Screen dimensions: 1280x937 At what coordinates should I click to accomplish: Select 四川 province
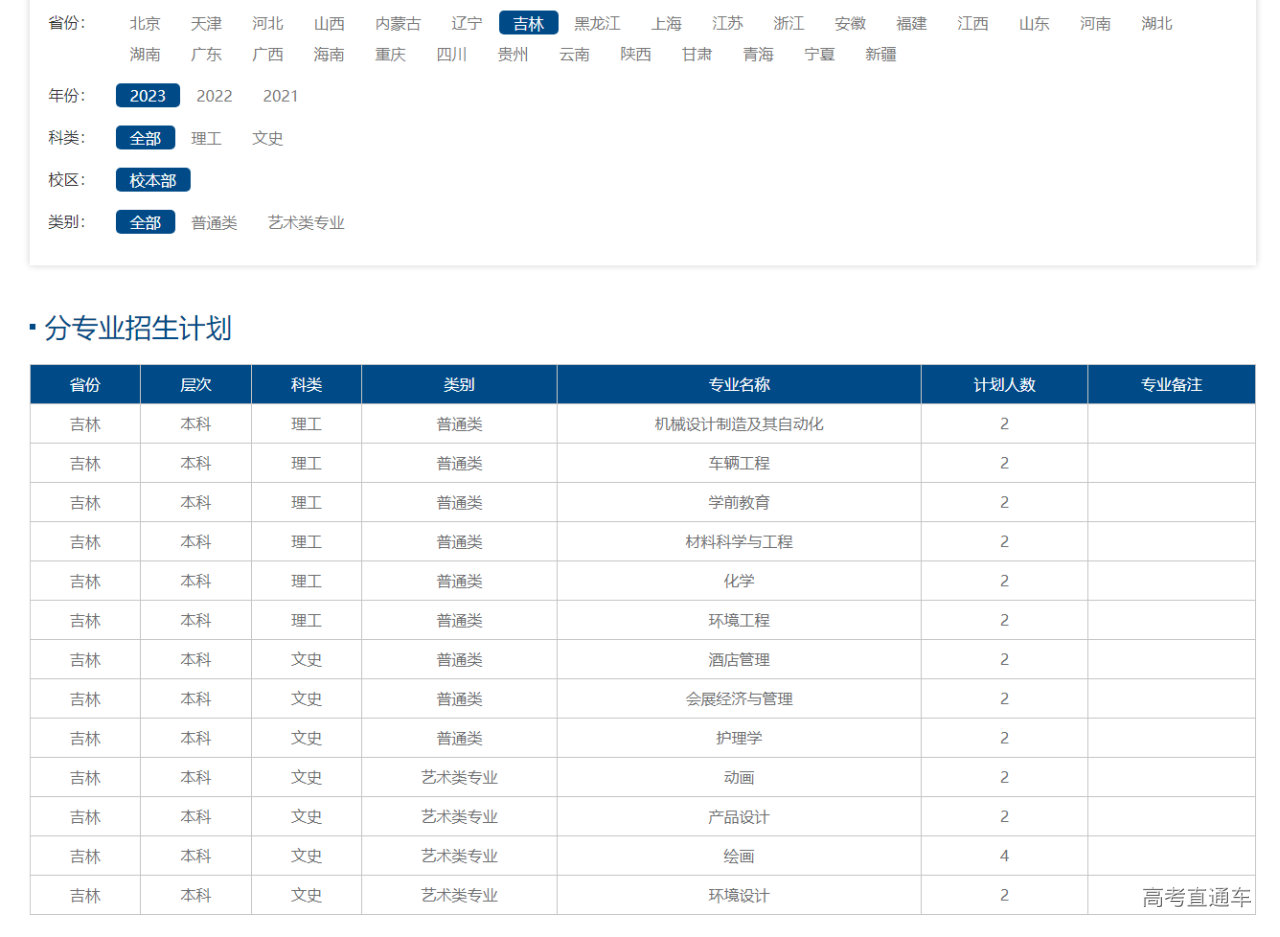point(452,54)
